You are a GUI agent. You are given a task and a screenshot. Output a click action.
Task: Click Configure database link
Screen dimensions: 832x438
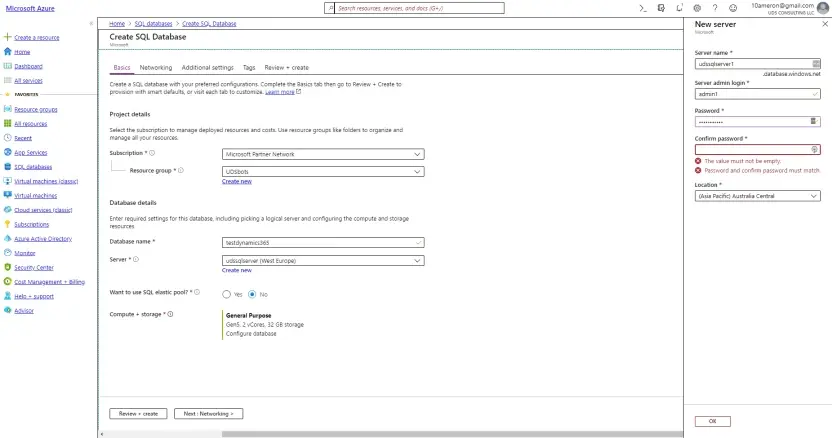click(x=251, y=334)
